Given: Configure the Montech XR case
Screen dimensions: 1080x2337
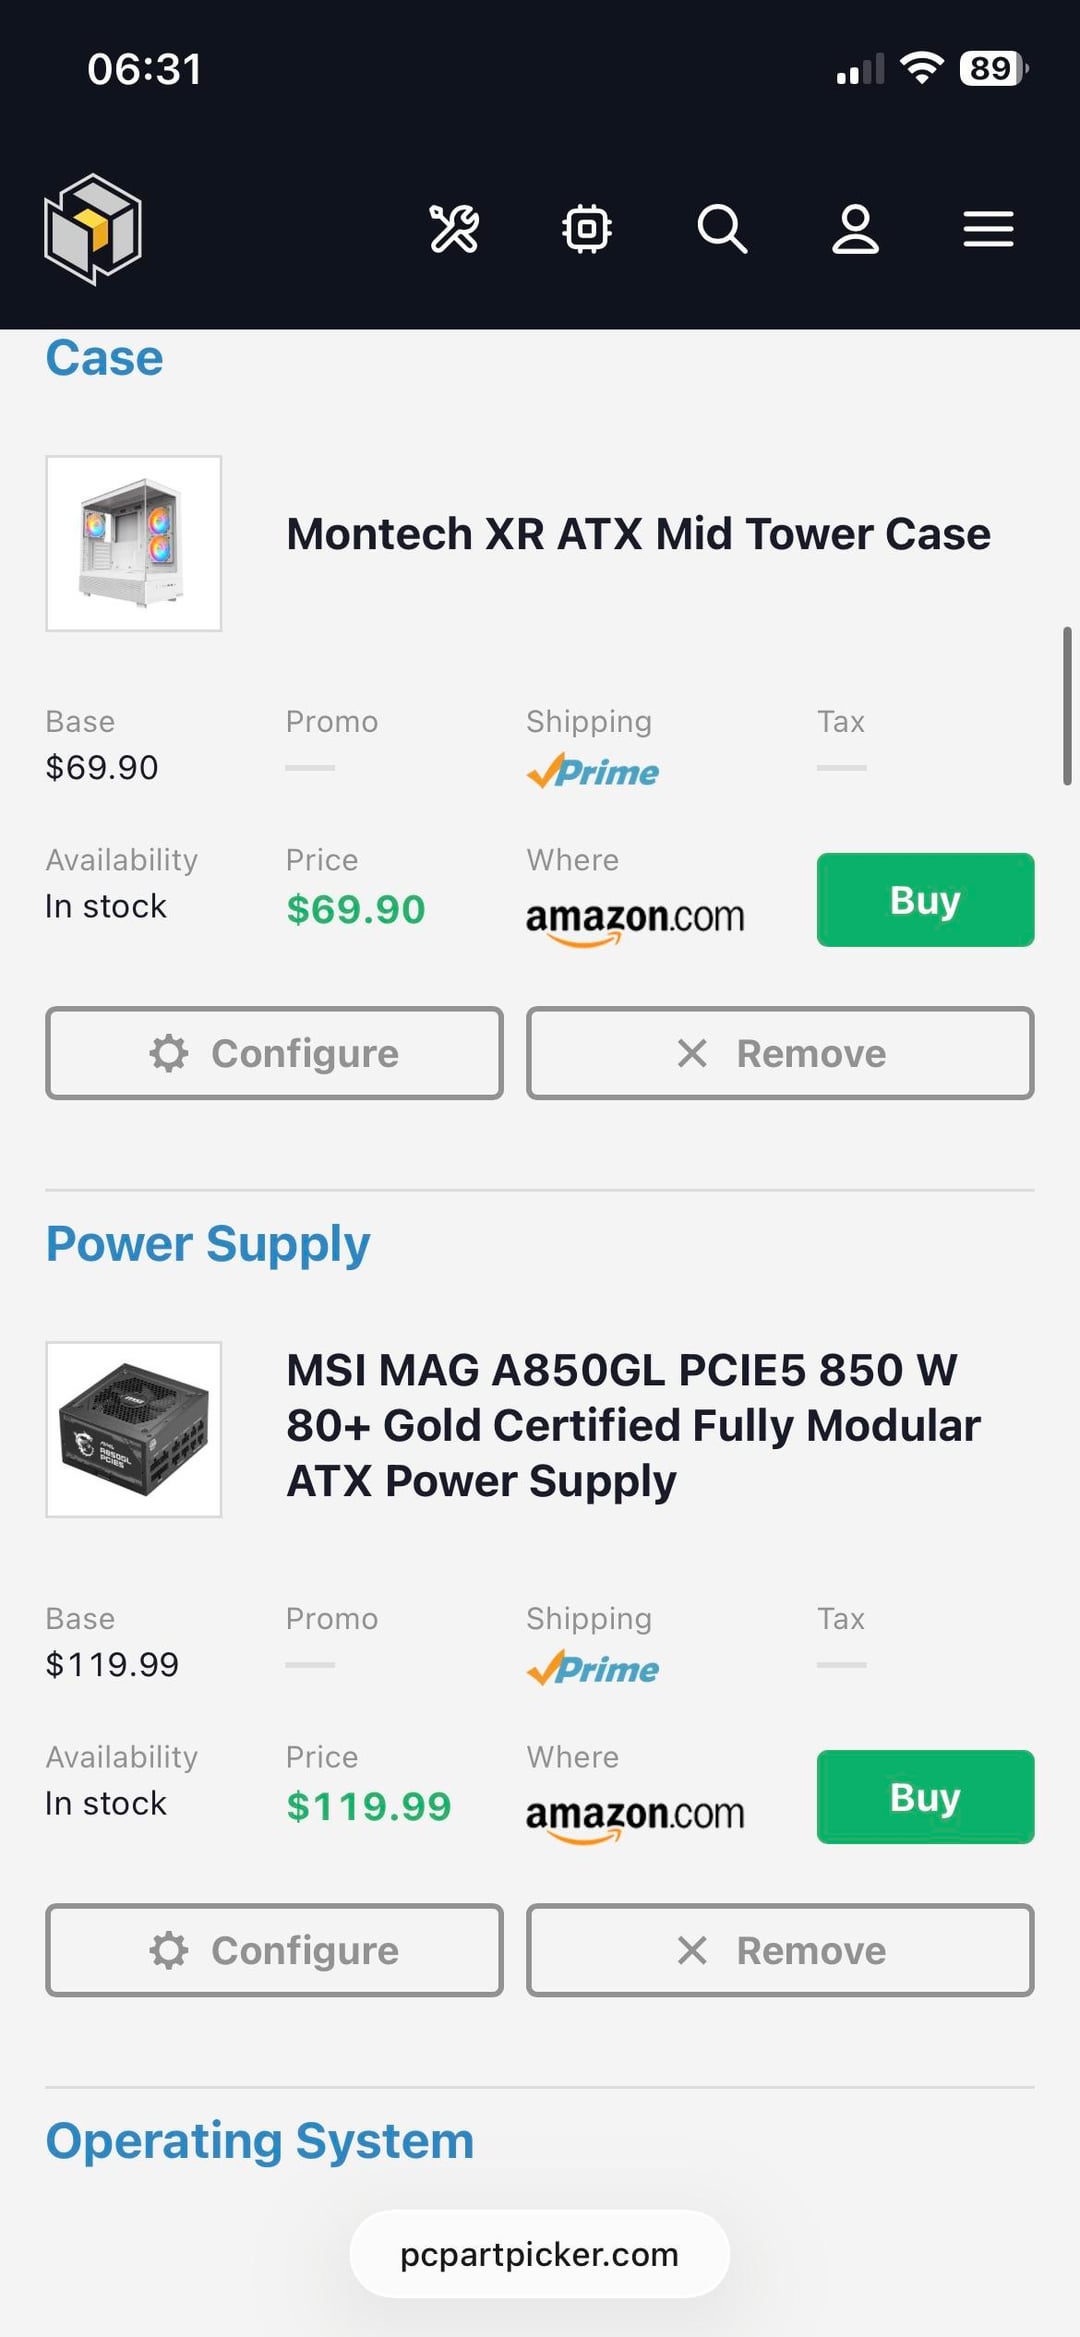Looking at the screenshot, I should [274, 1053].
